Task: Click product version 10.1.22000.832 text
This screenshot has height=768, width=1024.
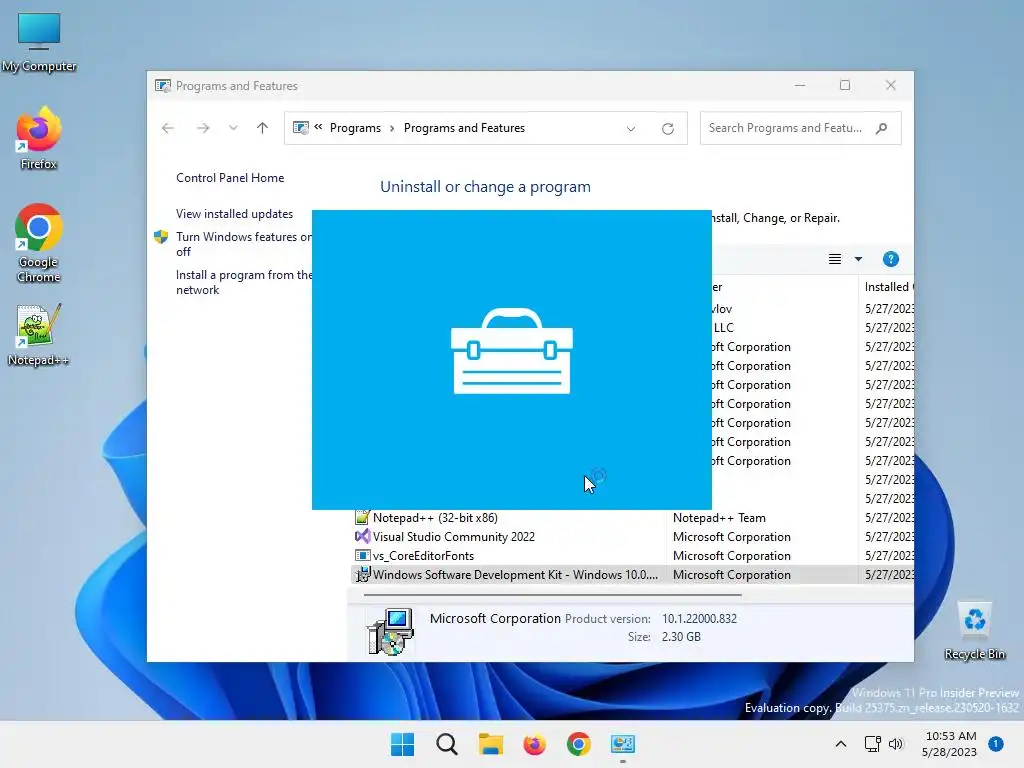Action: click(x=699, y=618)
